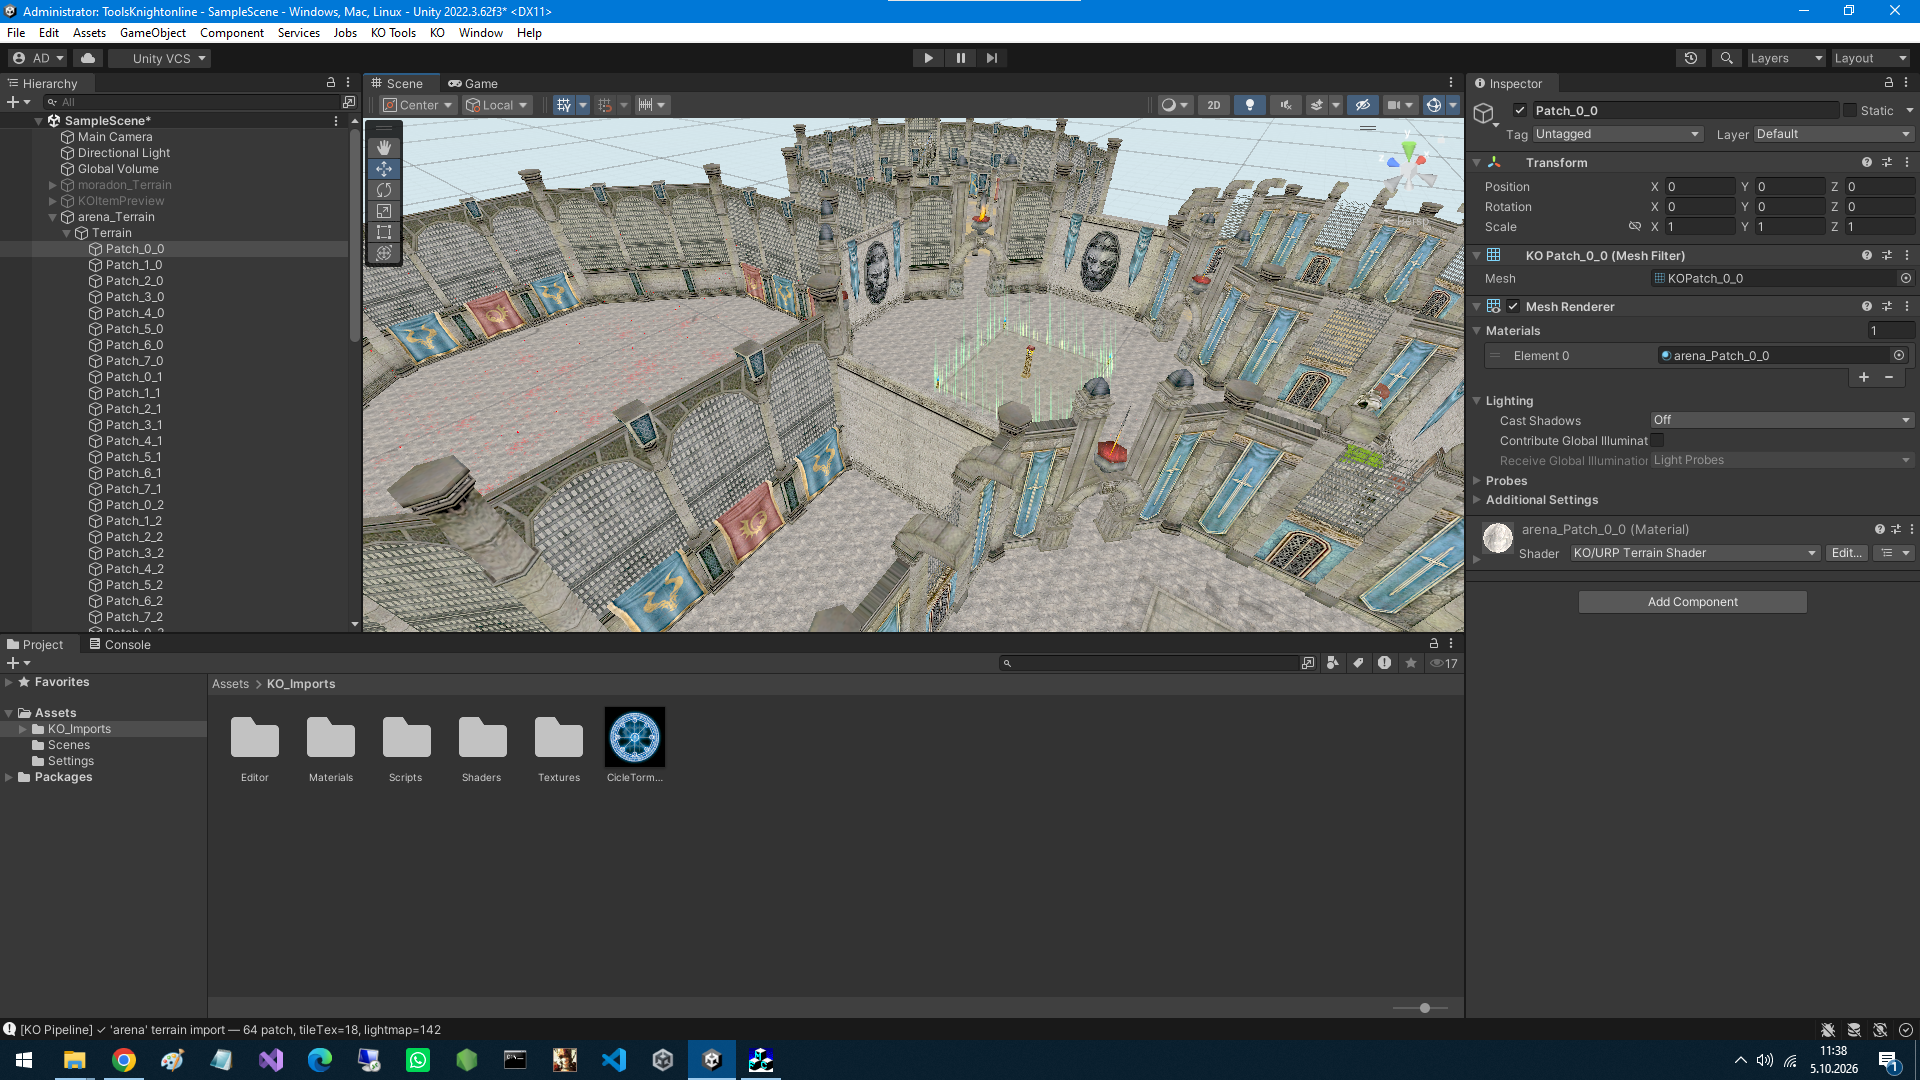Open the Textures folder
This screenshot has width=1920, height=1080.
pos(559,748)
